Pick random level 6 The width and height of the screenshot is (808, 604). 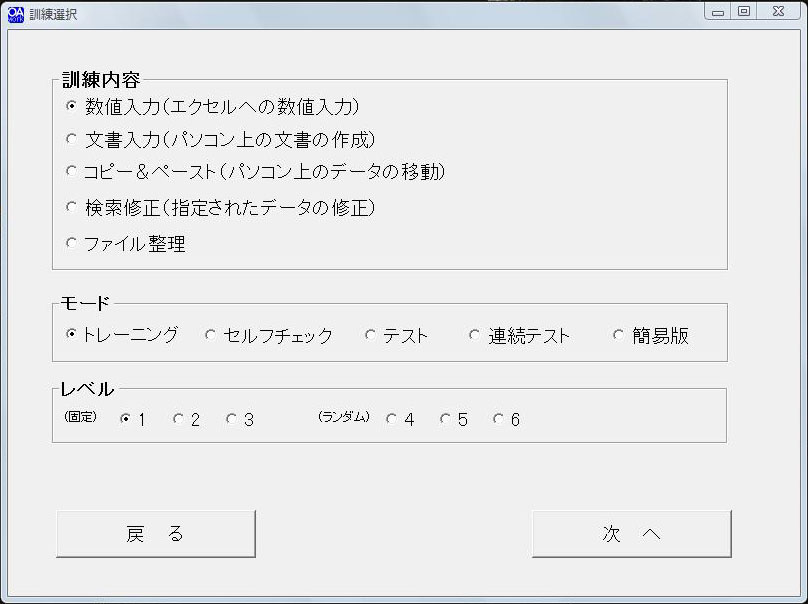[506, 419]
